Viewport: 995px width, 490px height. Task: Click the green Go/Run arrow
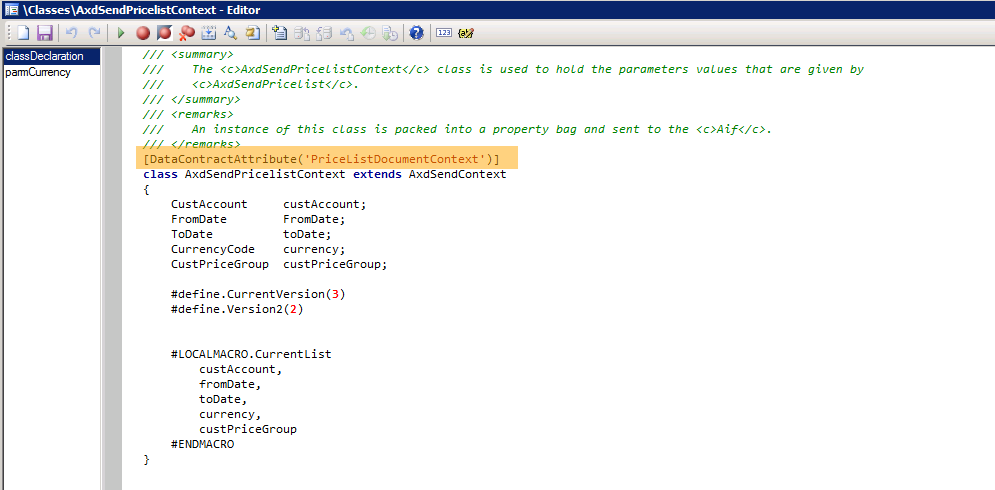tap(121, 33)
